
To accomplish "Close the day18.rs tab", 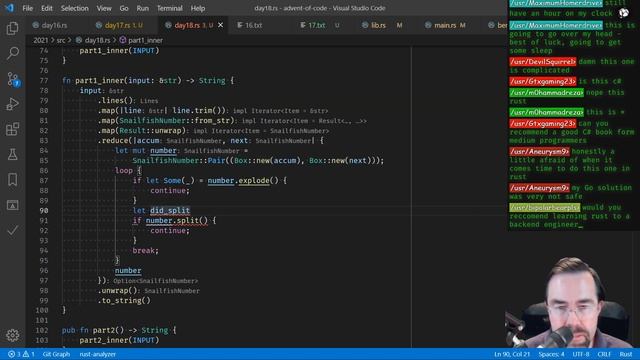I will (220, 25).
